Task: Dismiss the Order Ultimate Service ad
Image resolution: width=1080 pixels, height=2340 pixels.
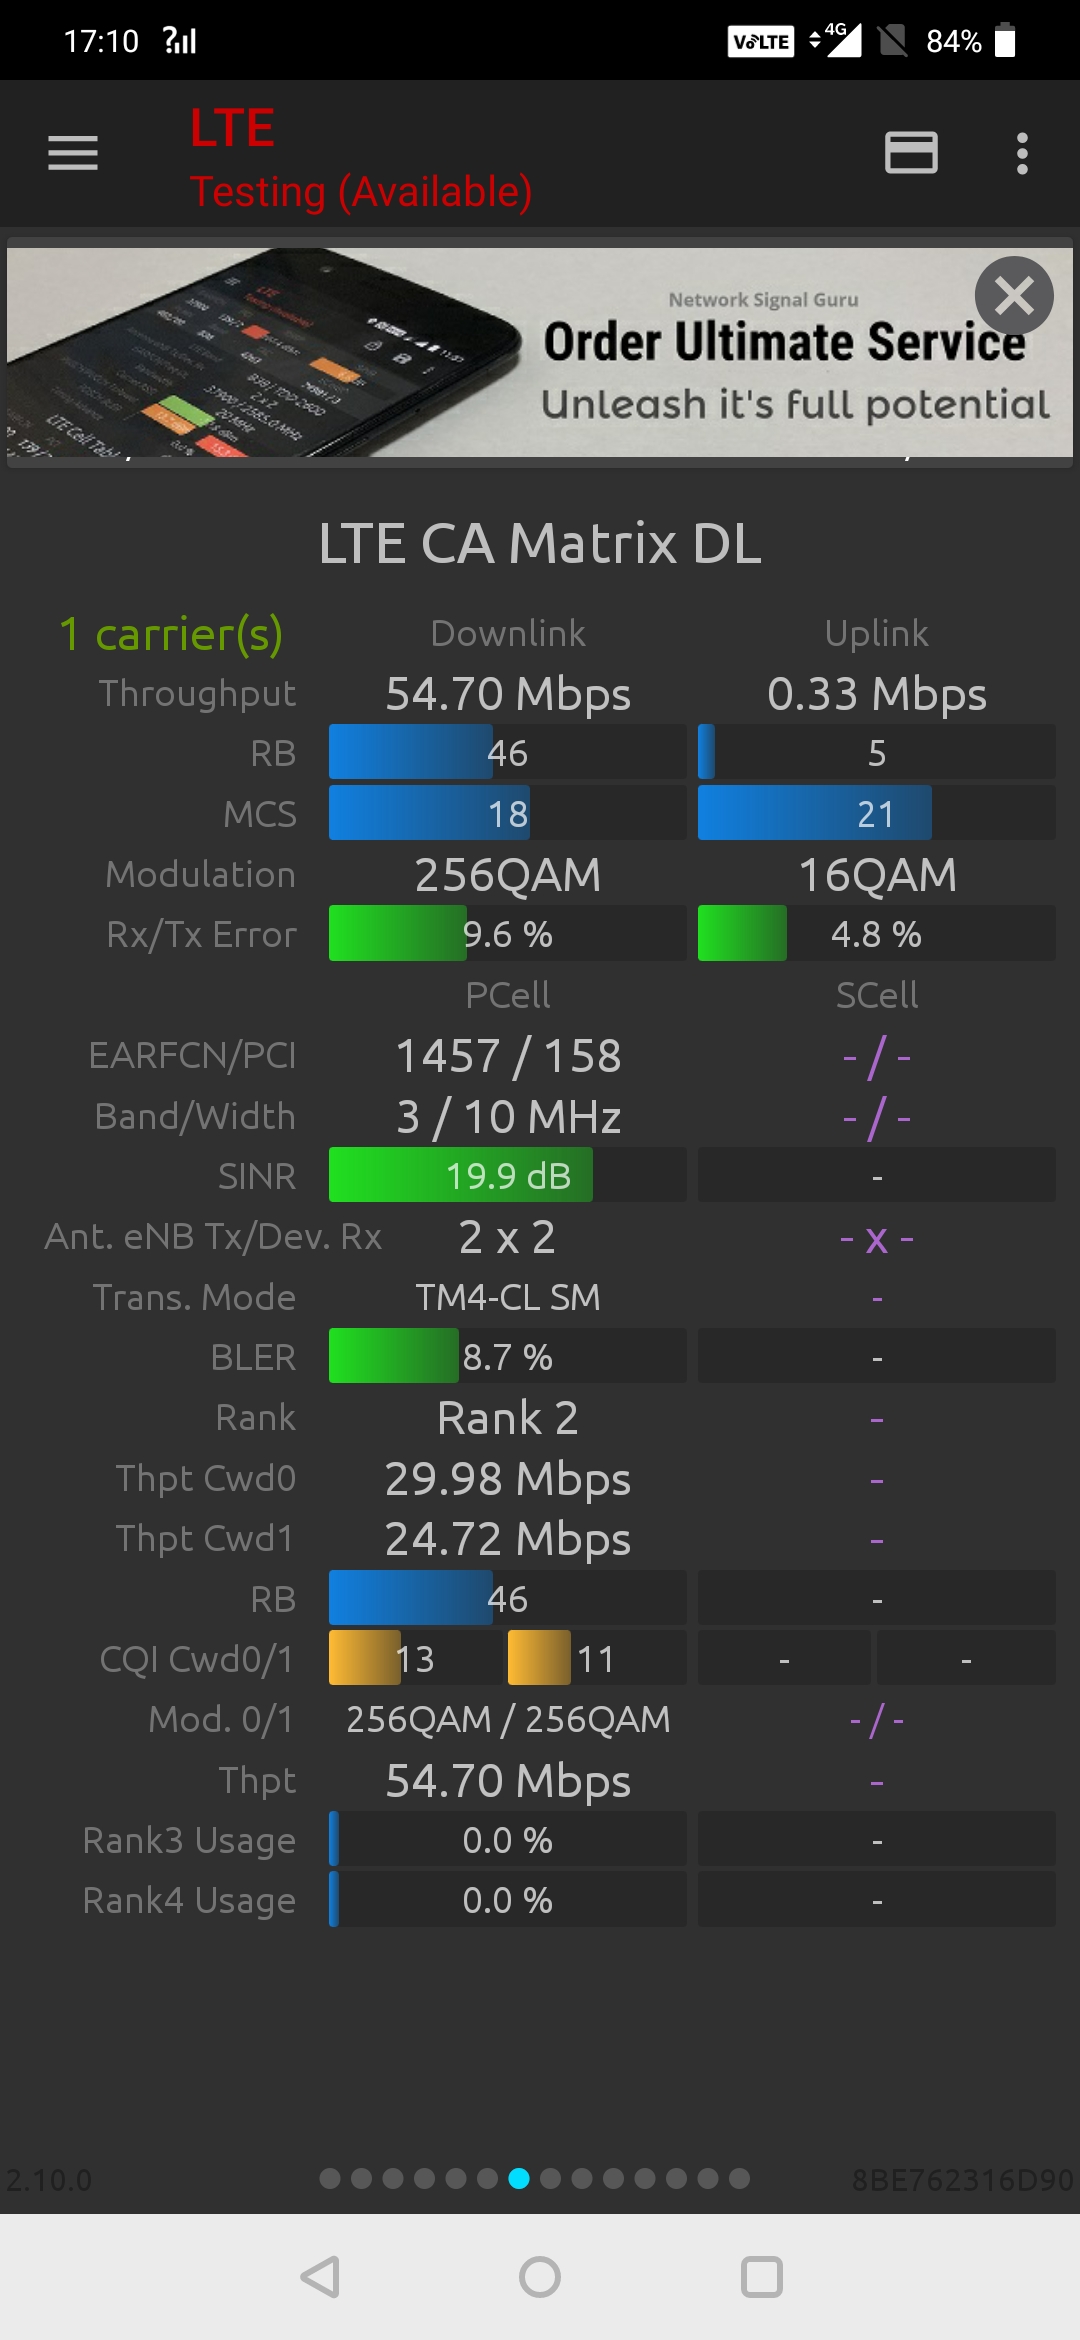Action: tap(1012, 296)
